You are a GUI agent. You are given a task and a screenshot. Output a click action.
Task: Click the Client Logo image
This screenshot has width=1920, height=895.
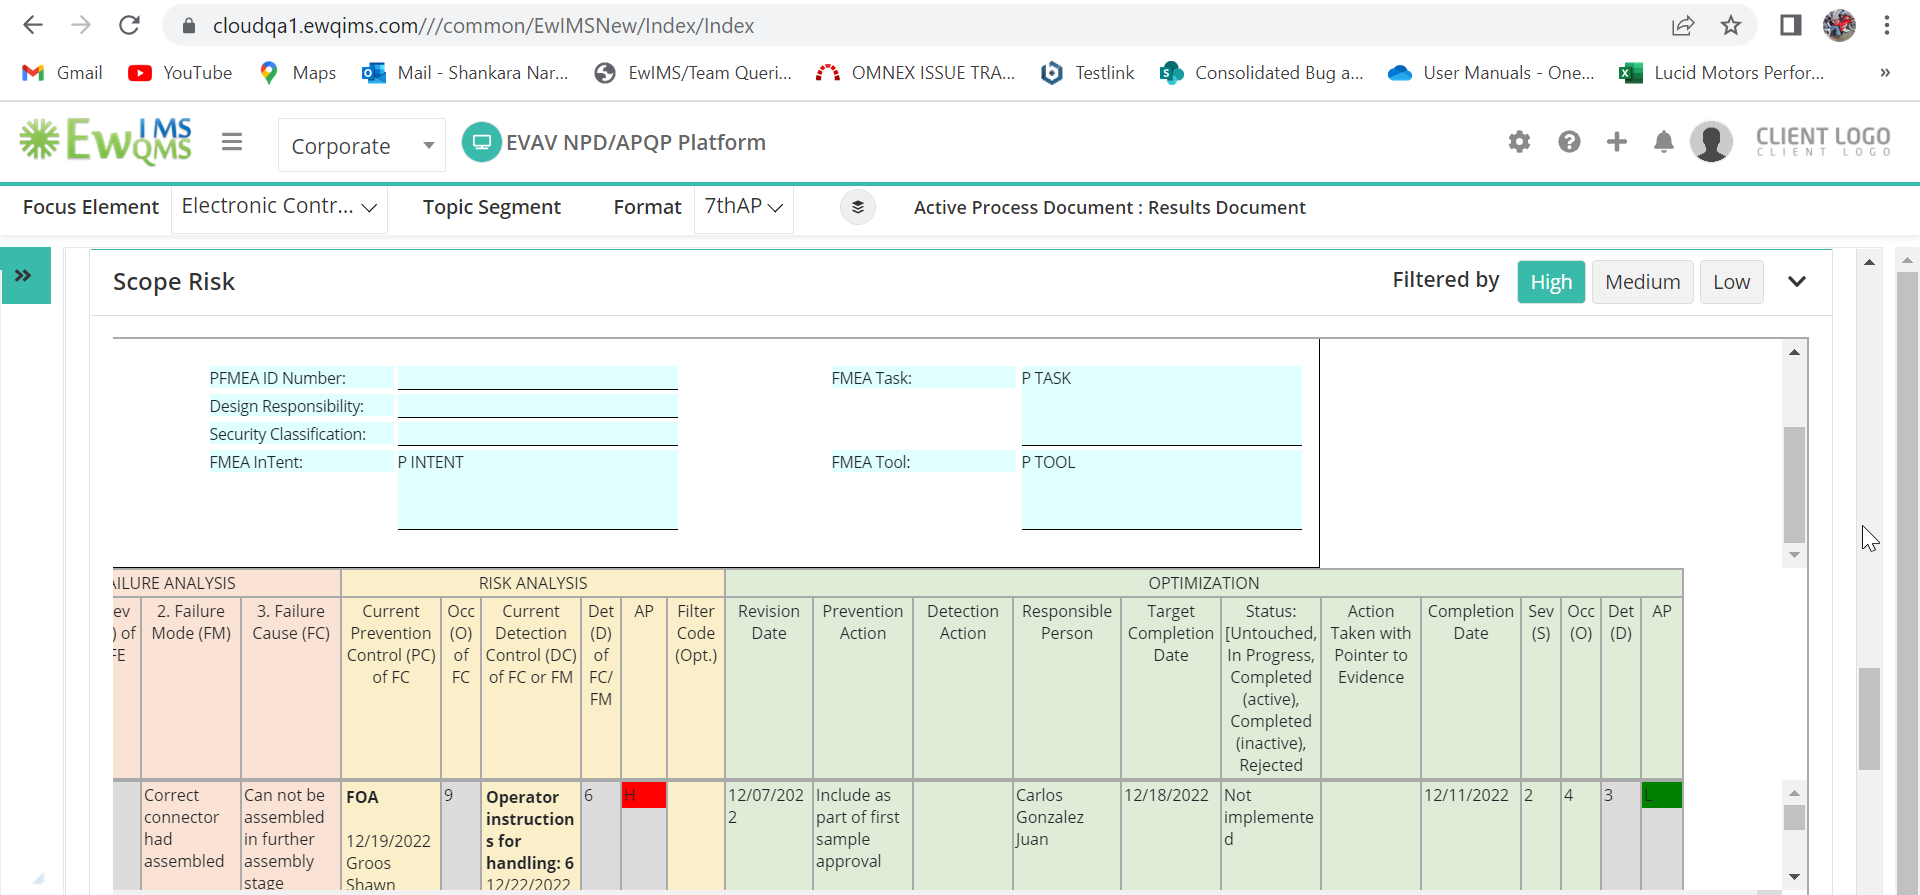[1823, 141]
